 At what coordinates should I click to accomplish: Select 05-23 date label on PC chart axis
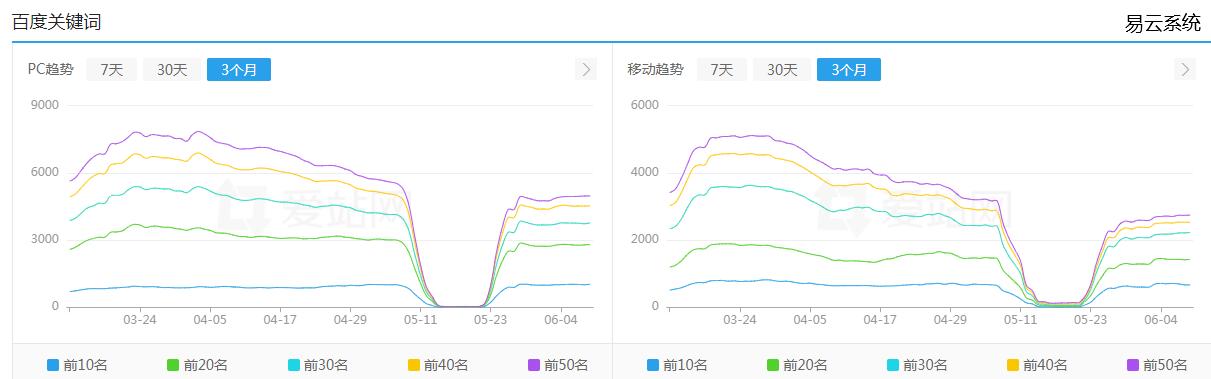tap(491, 320)
